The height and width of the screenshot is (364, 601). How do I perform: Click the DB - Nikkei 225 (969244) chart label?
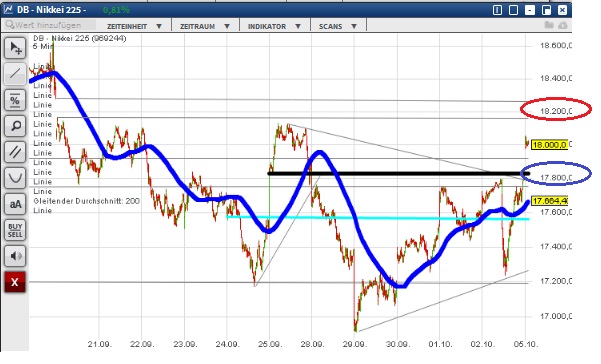[x=80, y=38]
